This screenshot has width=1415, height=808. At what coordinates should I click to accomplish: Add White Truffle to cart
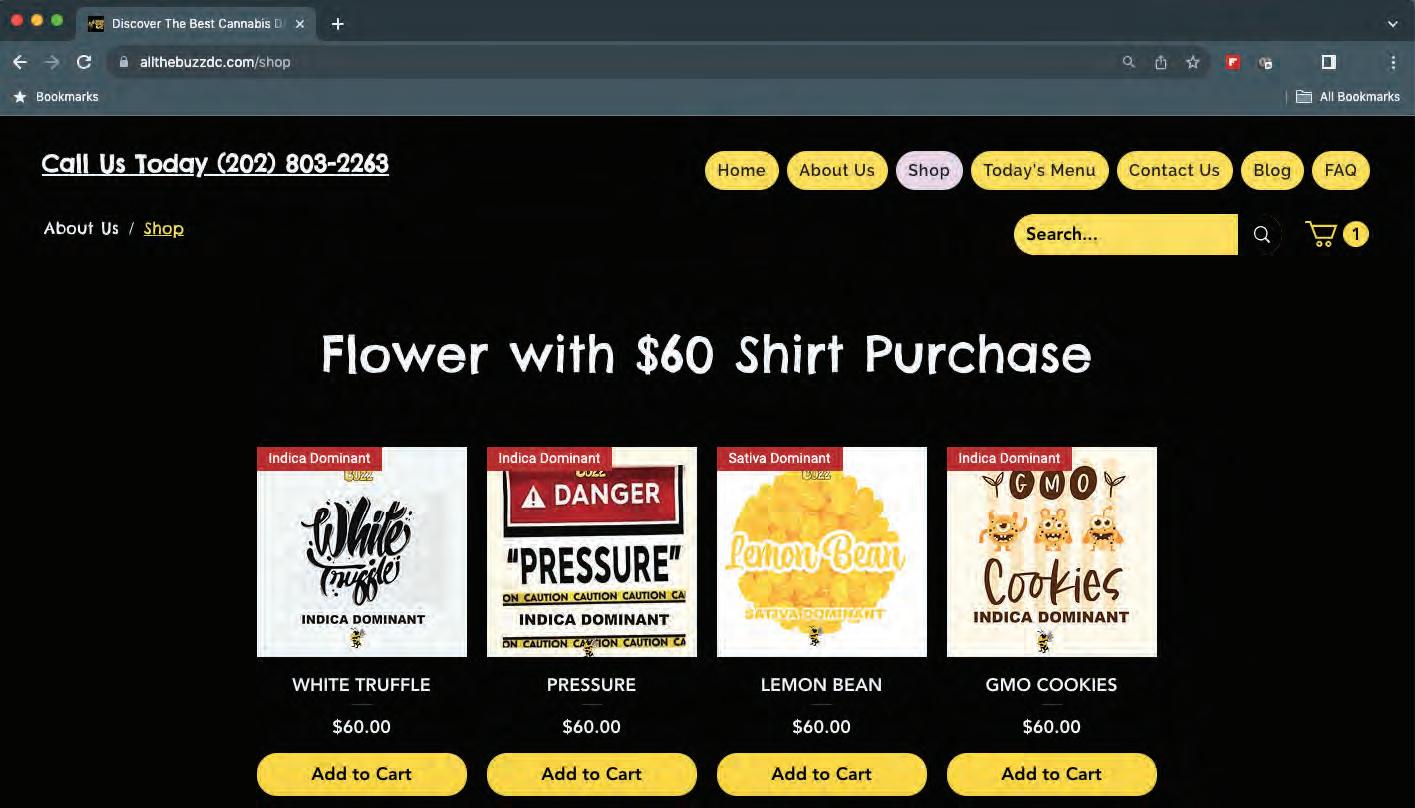362,774
